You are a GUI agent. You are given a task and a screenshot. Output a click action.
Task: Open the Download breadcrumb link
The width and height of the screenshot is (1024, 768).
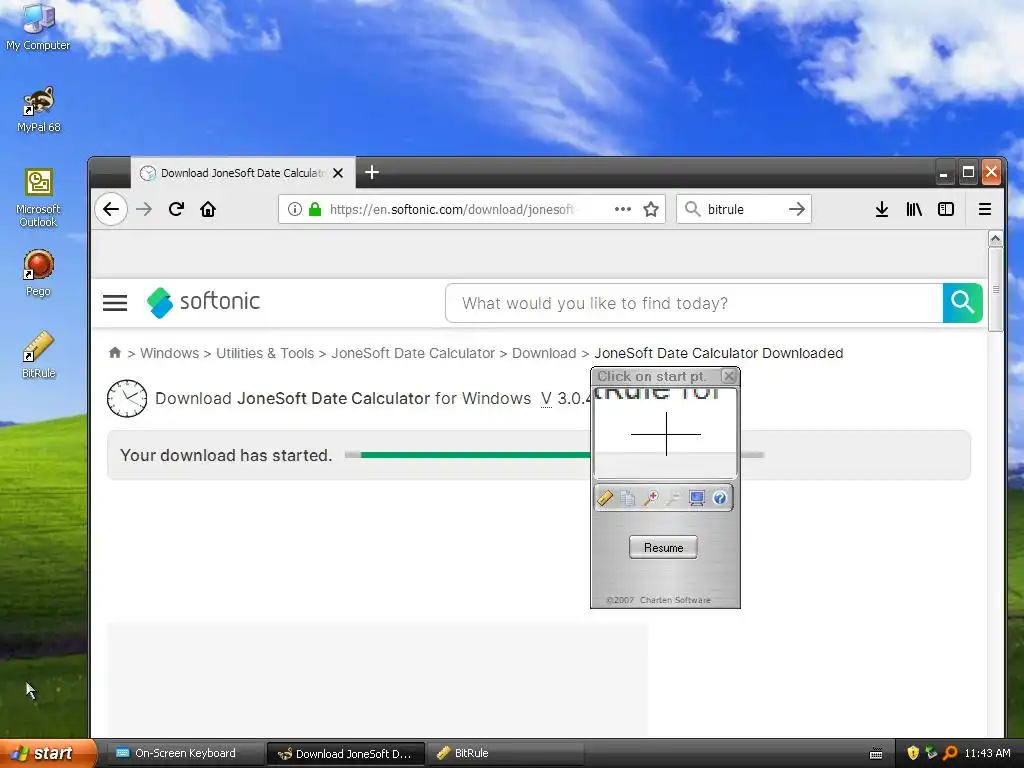(544, 353)
